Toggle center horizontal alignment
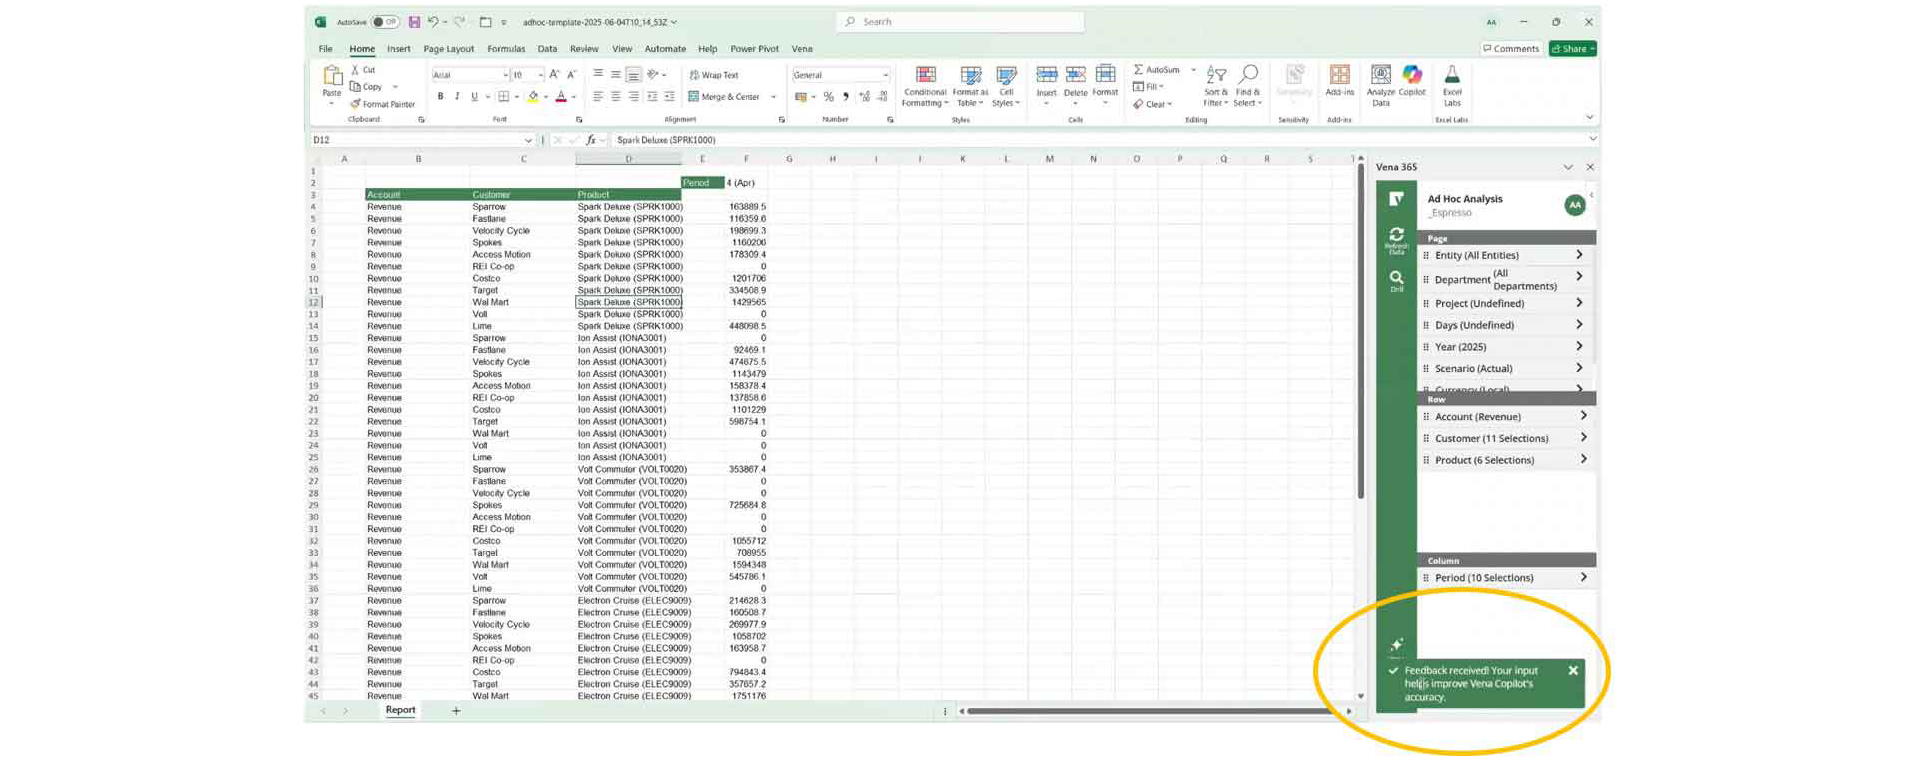The image size is (1920, 770). [x=615, y=97]
